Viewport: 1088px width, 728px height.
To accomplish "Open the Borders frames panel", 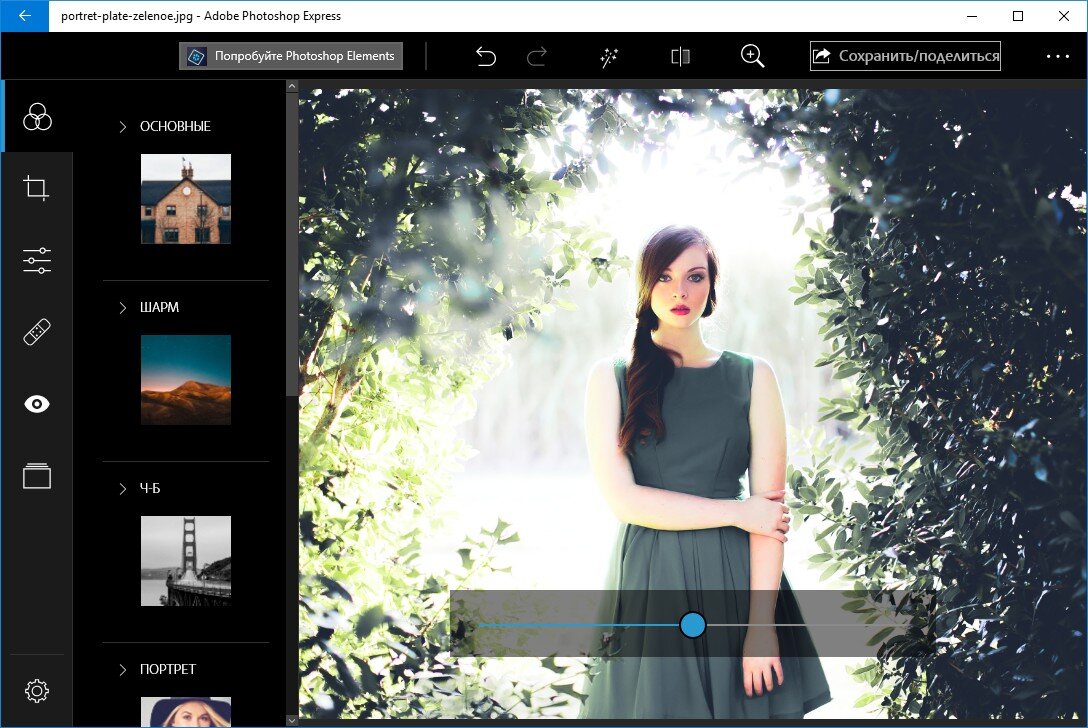I will tap(37, 476).
